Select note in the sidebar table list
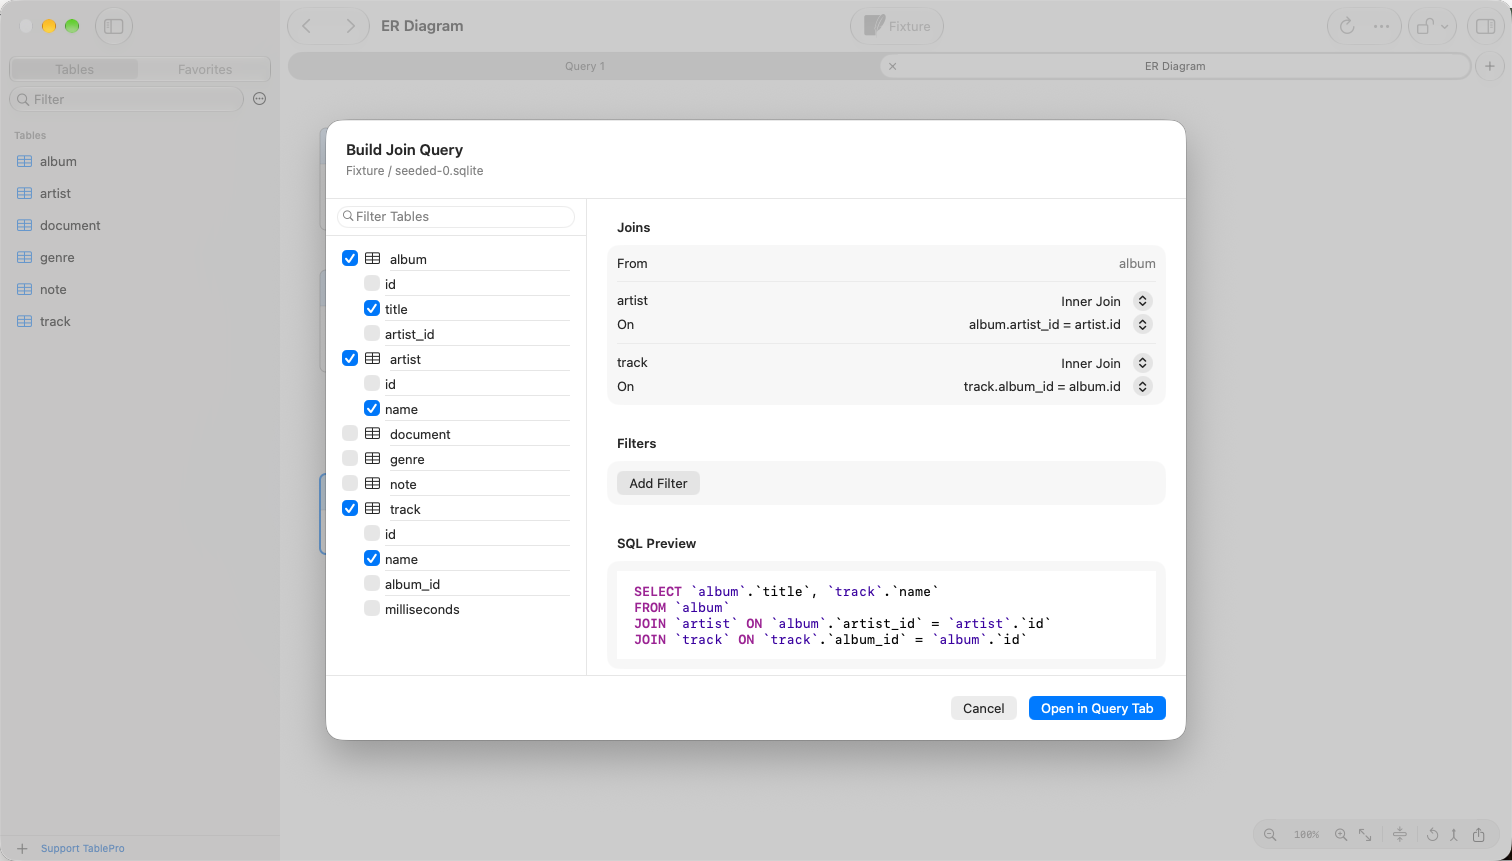This screenshot has width=1512, height=861. [x=140, y=289]
